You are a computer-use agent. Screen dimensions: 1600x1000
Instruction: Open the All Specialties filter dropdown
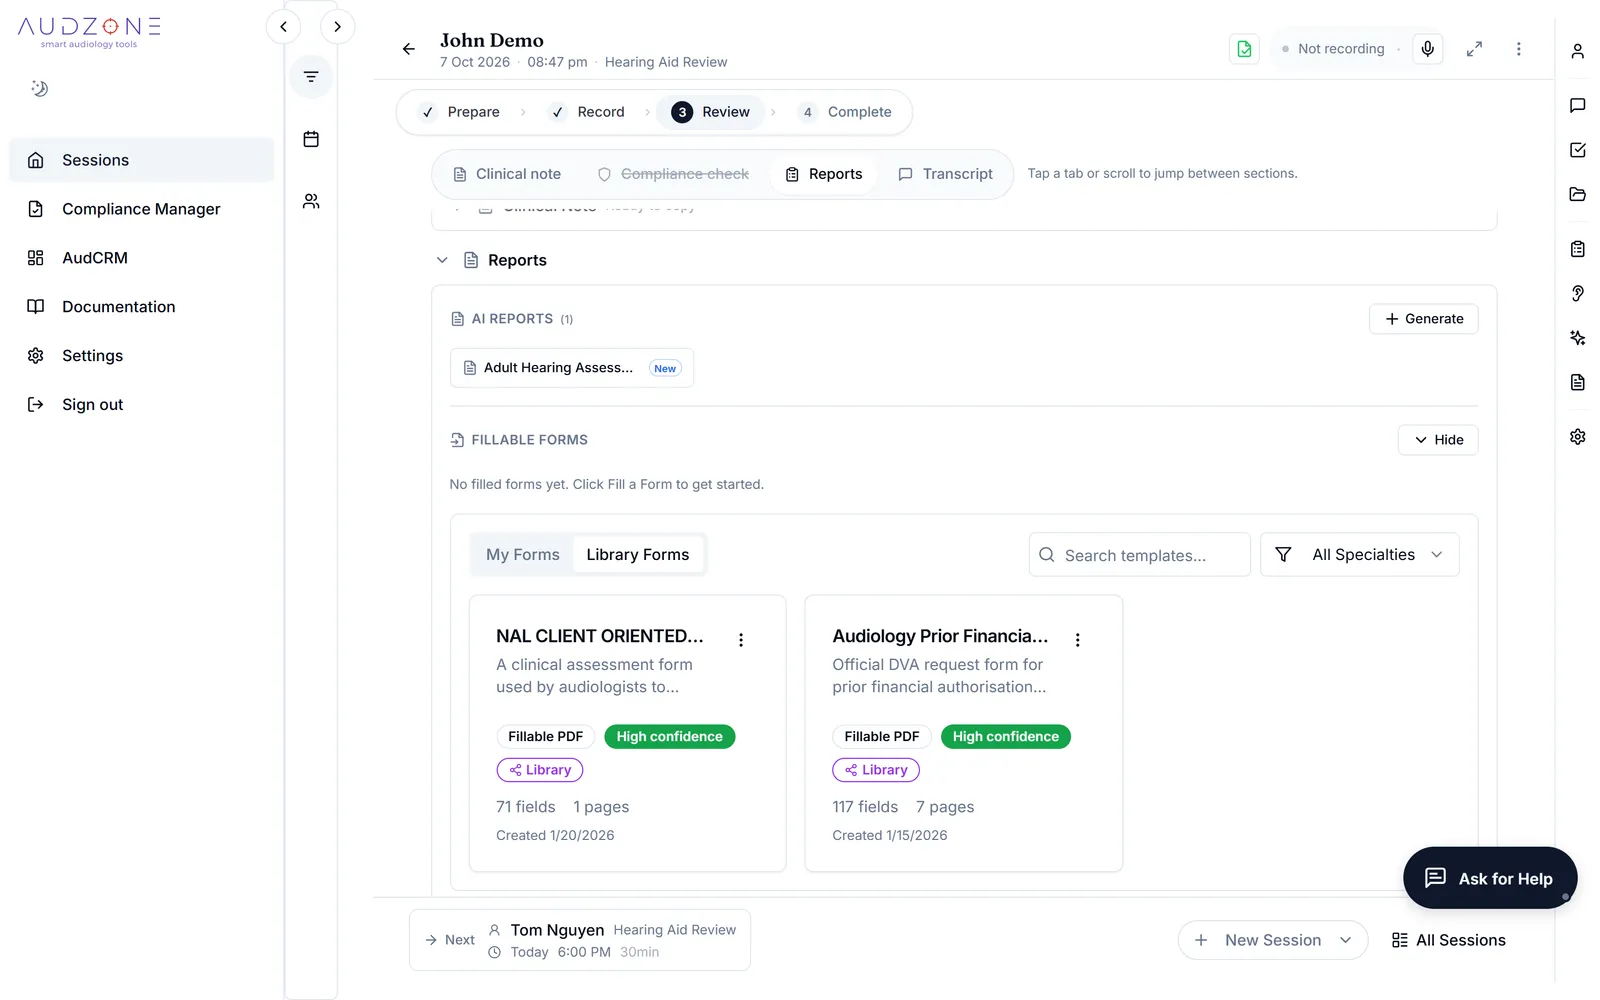[1359, 554]
